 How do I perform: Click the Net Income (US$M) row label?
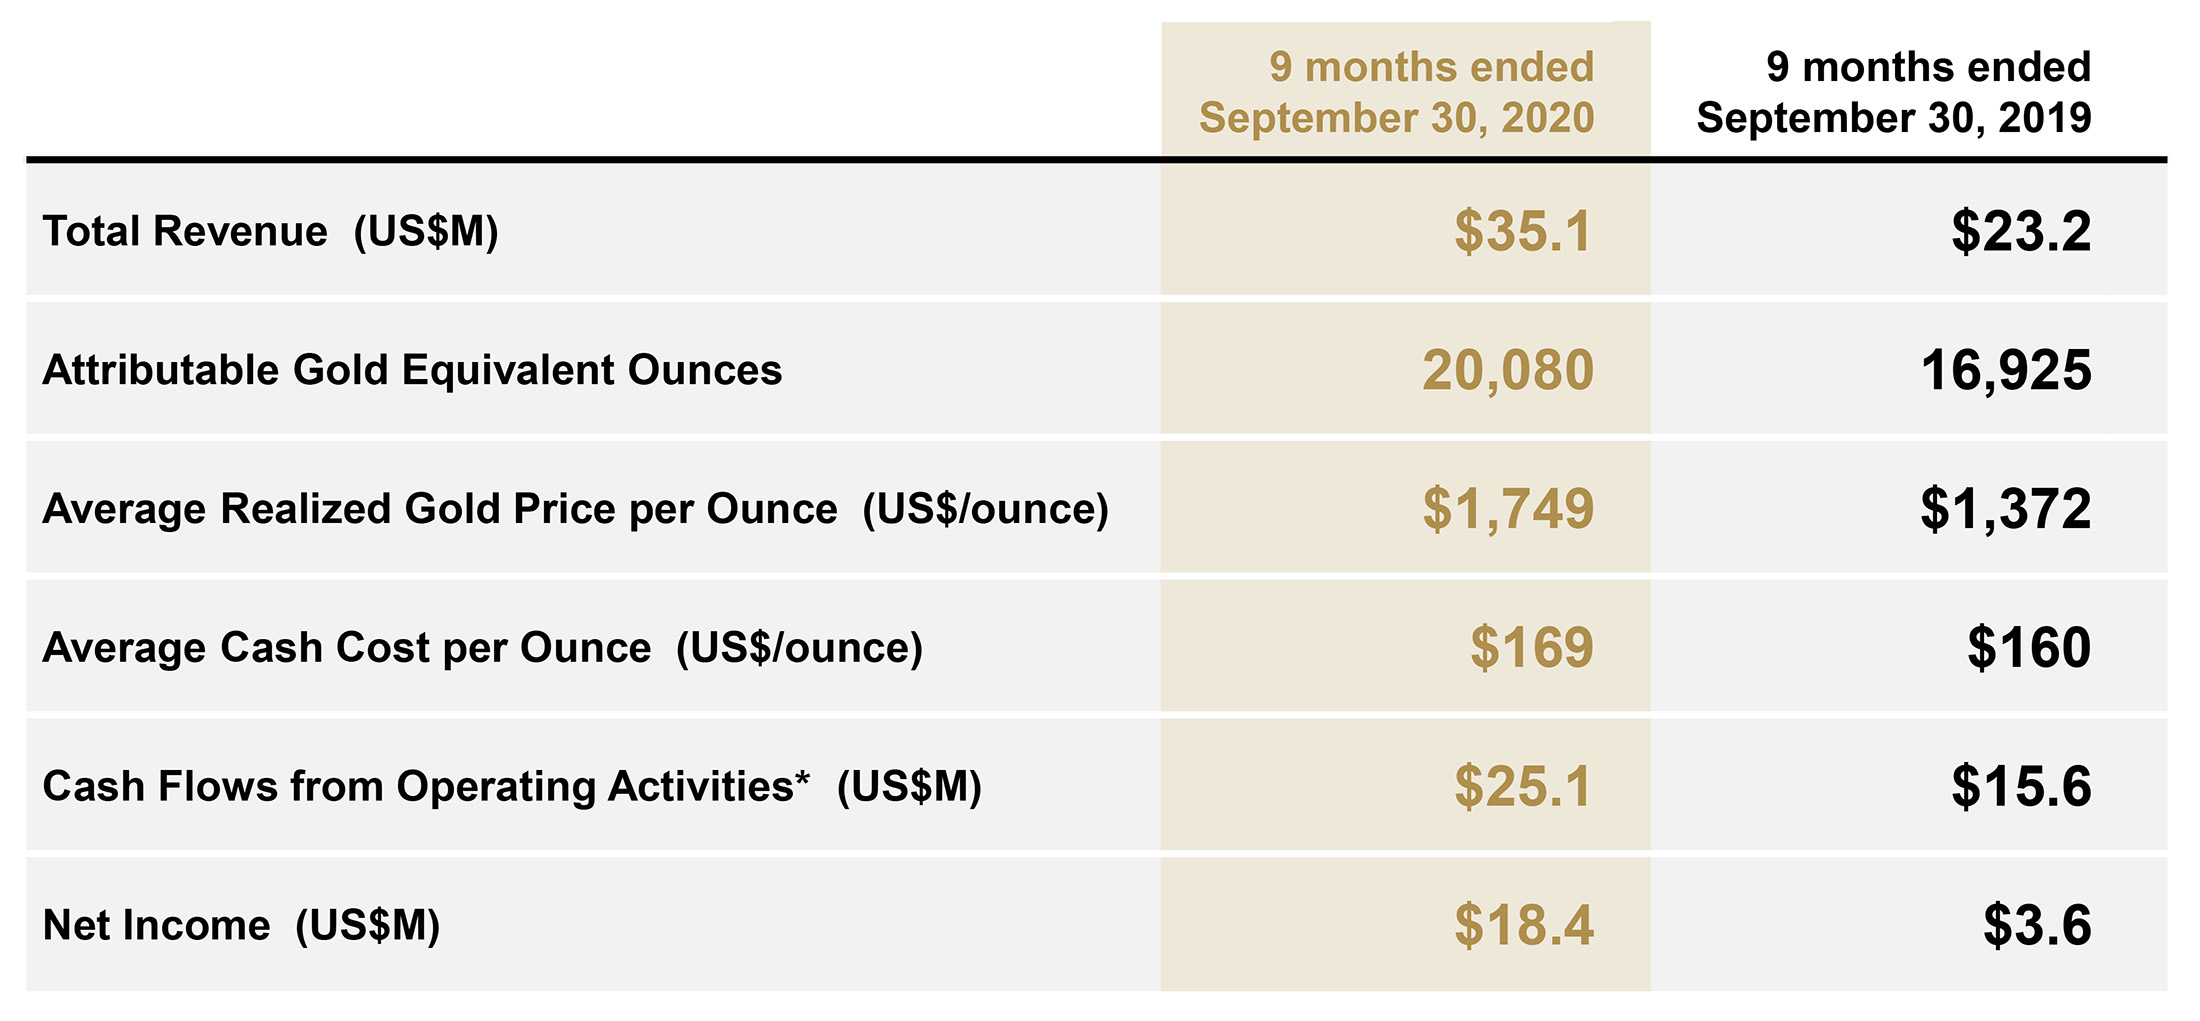click(241, 926)
